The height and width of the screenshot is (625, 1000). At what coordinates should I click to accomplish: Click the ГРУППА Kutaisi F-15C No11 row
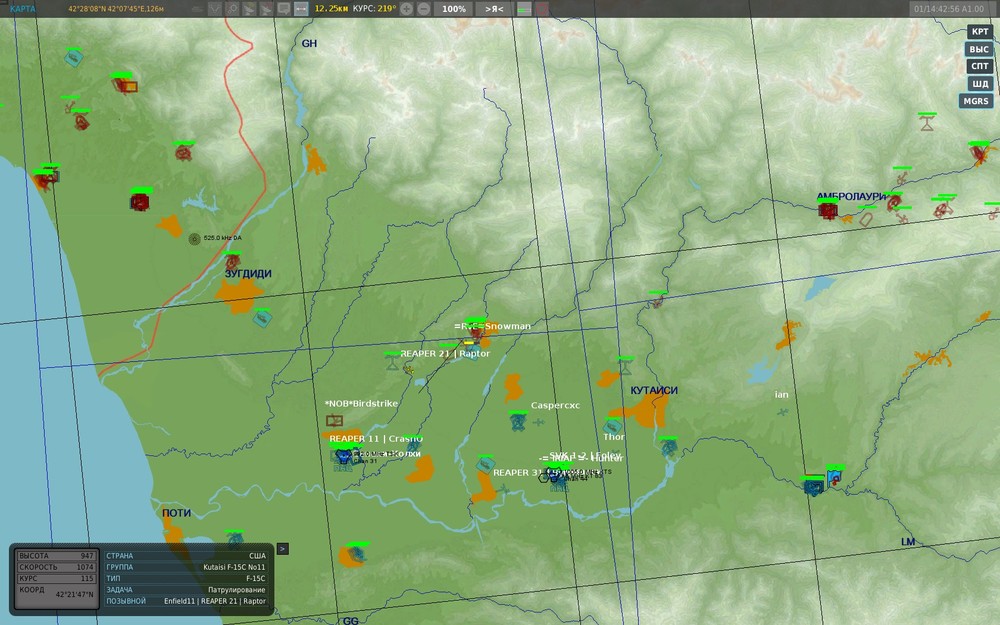186,567
